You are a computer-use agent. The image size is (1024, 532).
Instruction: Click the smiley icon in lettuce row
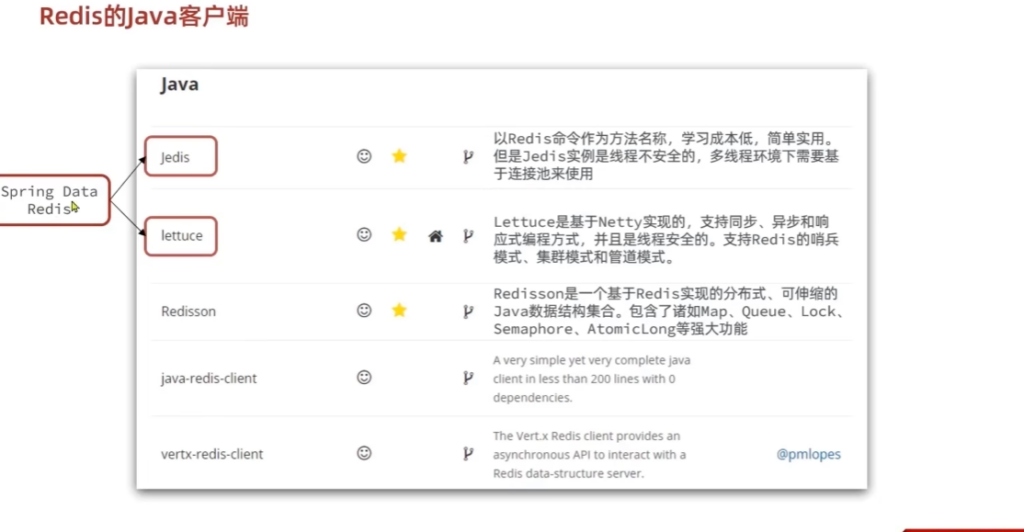[x=364, y=235]
